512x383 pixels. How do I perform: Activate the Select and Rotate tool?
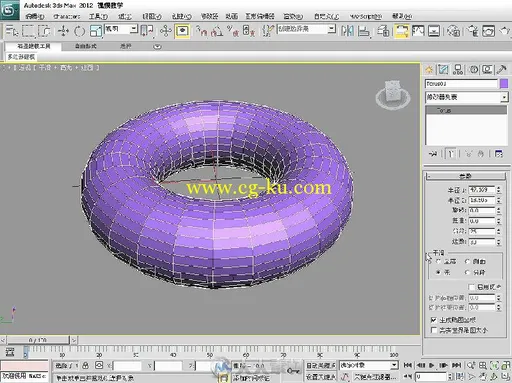click(79, 31)
